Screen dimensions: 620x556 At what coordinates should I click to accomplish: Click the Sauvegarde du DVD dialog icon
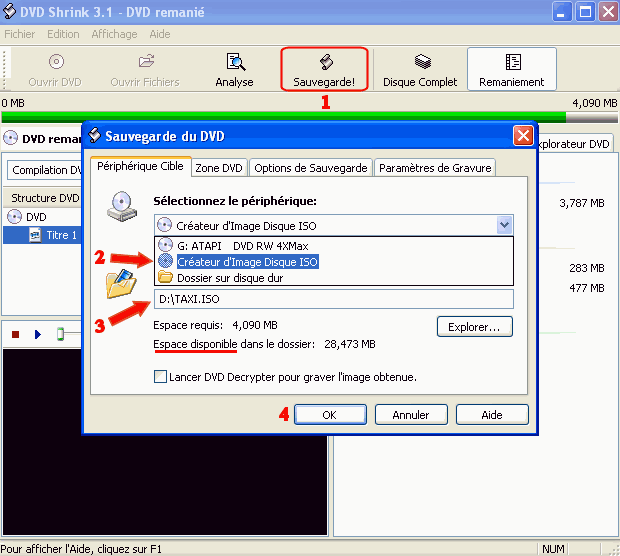coord(95,136)
